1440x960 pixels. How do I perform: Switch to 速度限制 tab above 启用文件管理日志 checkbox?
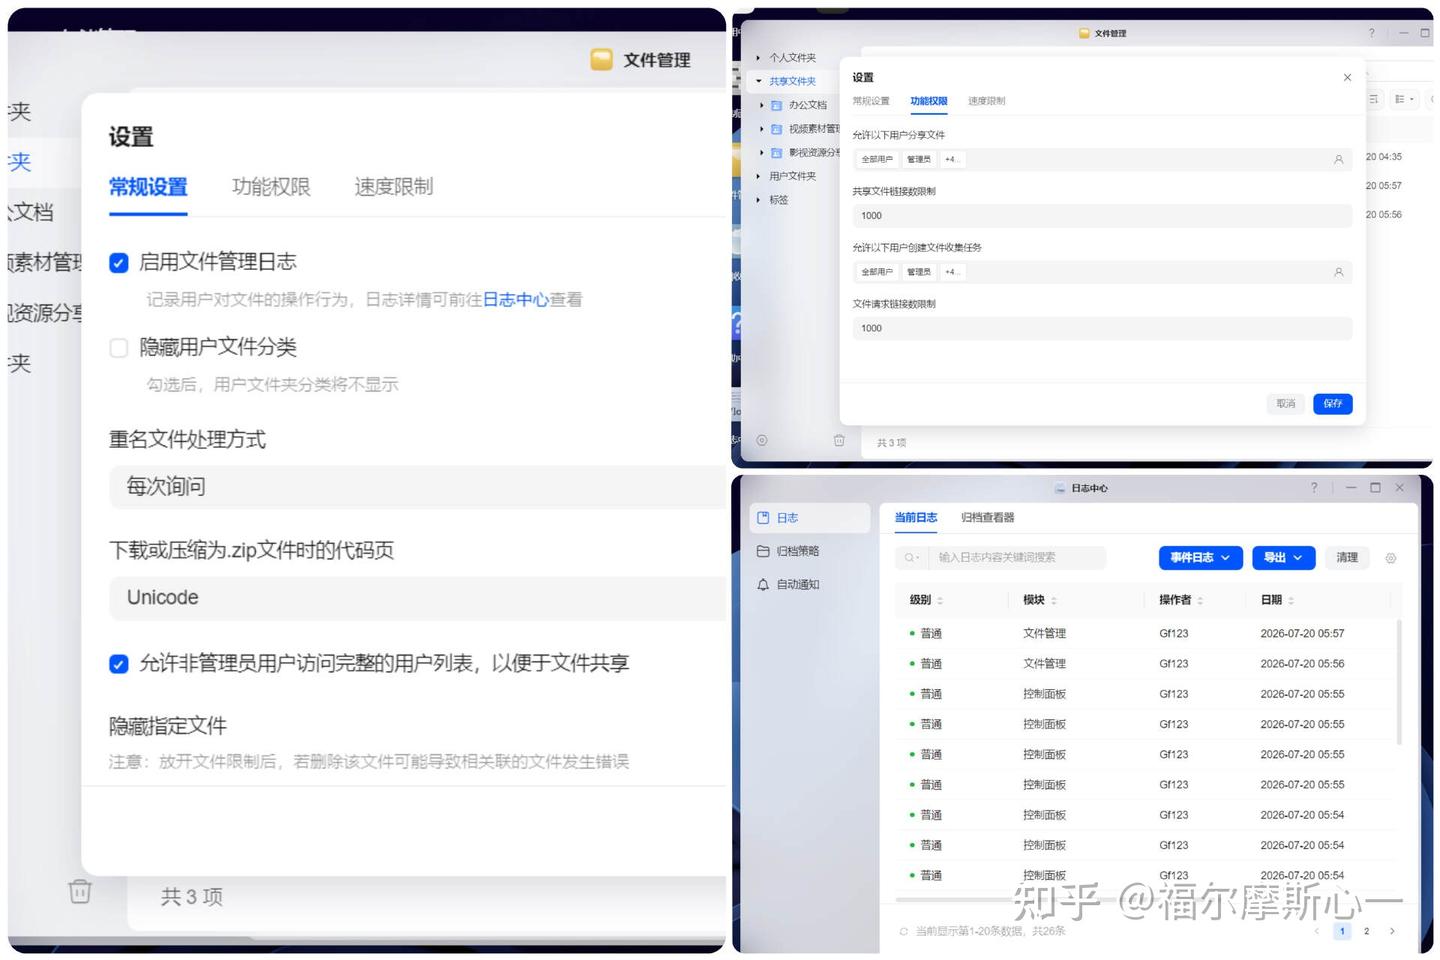coord(394,187)
